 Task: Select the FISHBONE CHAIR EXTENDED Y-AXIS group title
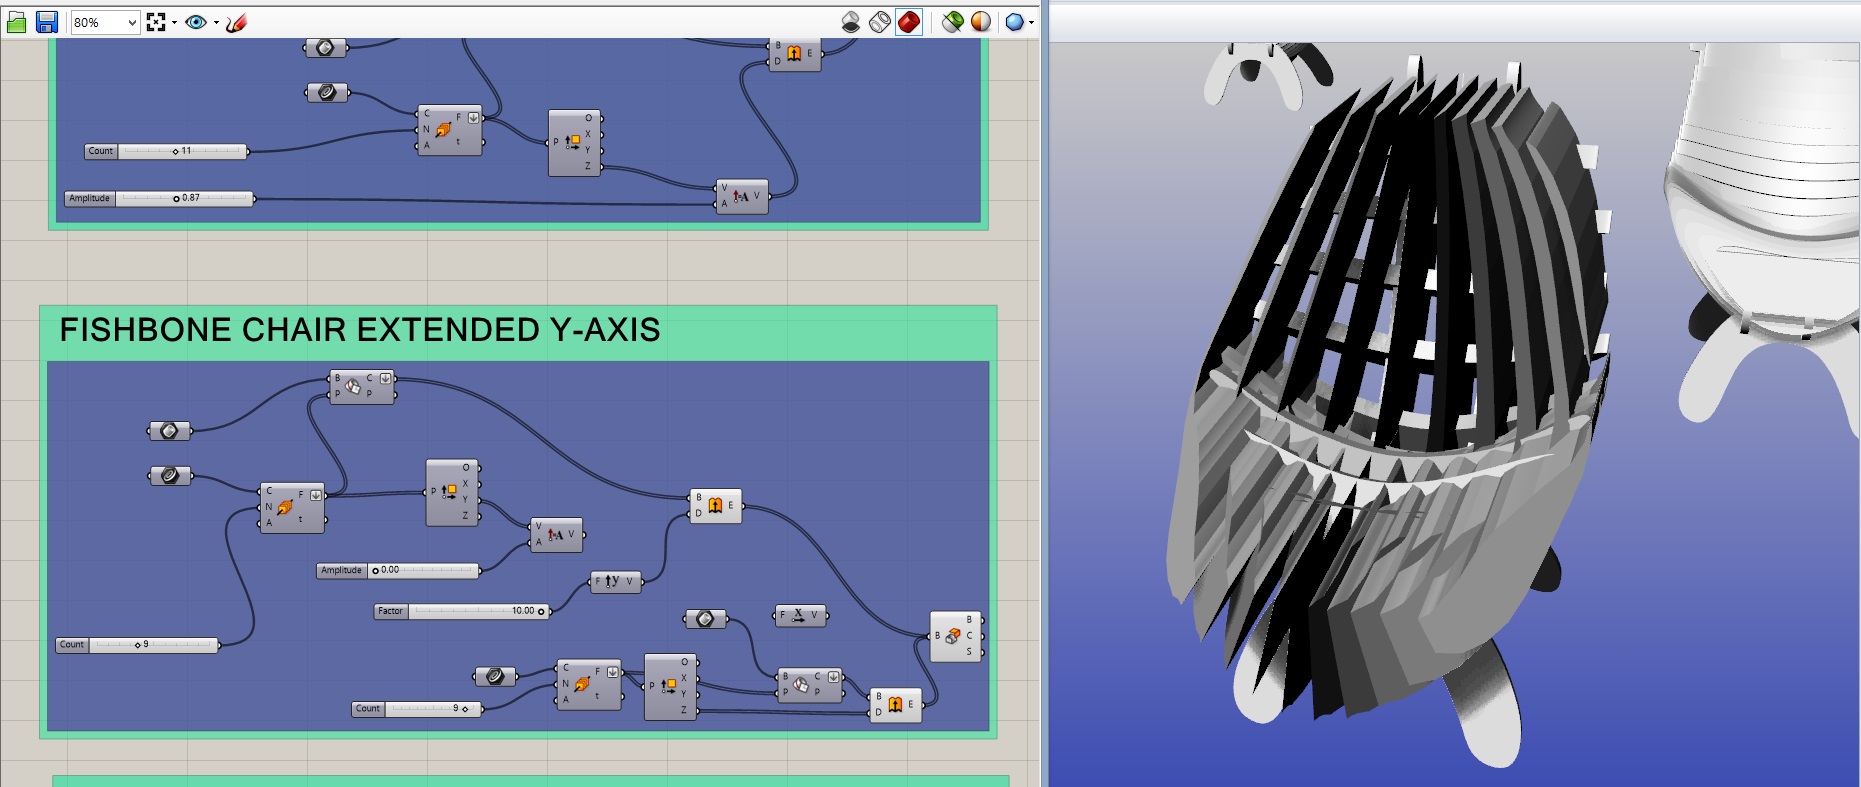coord(360,330)
